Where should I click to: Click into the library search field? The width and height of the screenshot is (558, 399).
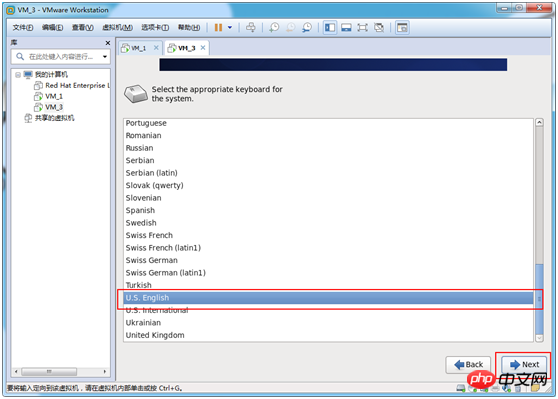(61, 57)
